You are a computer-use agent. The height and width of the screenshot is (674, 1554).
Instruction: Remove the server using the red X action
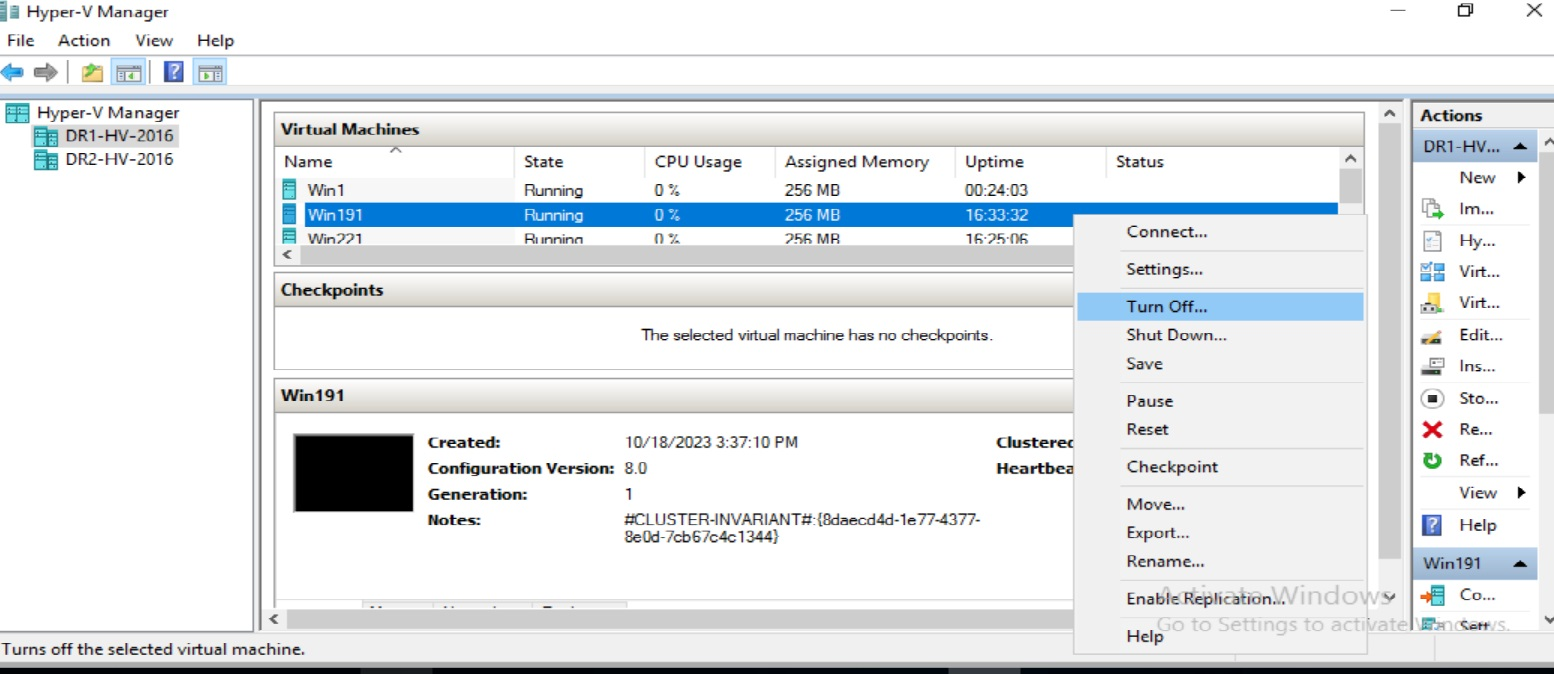tap(1476, 429)
